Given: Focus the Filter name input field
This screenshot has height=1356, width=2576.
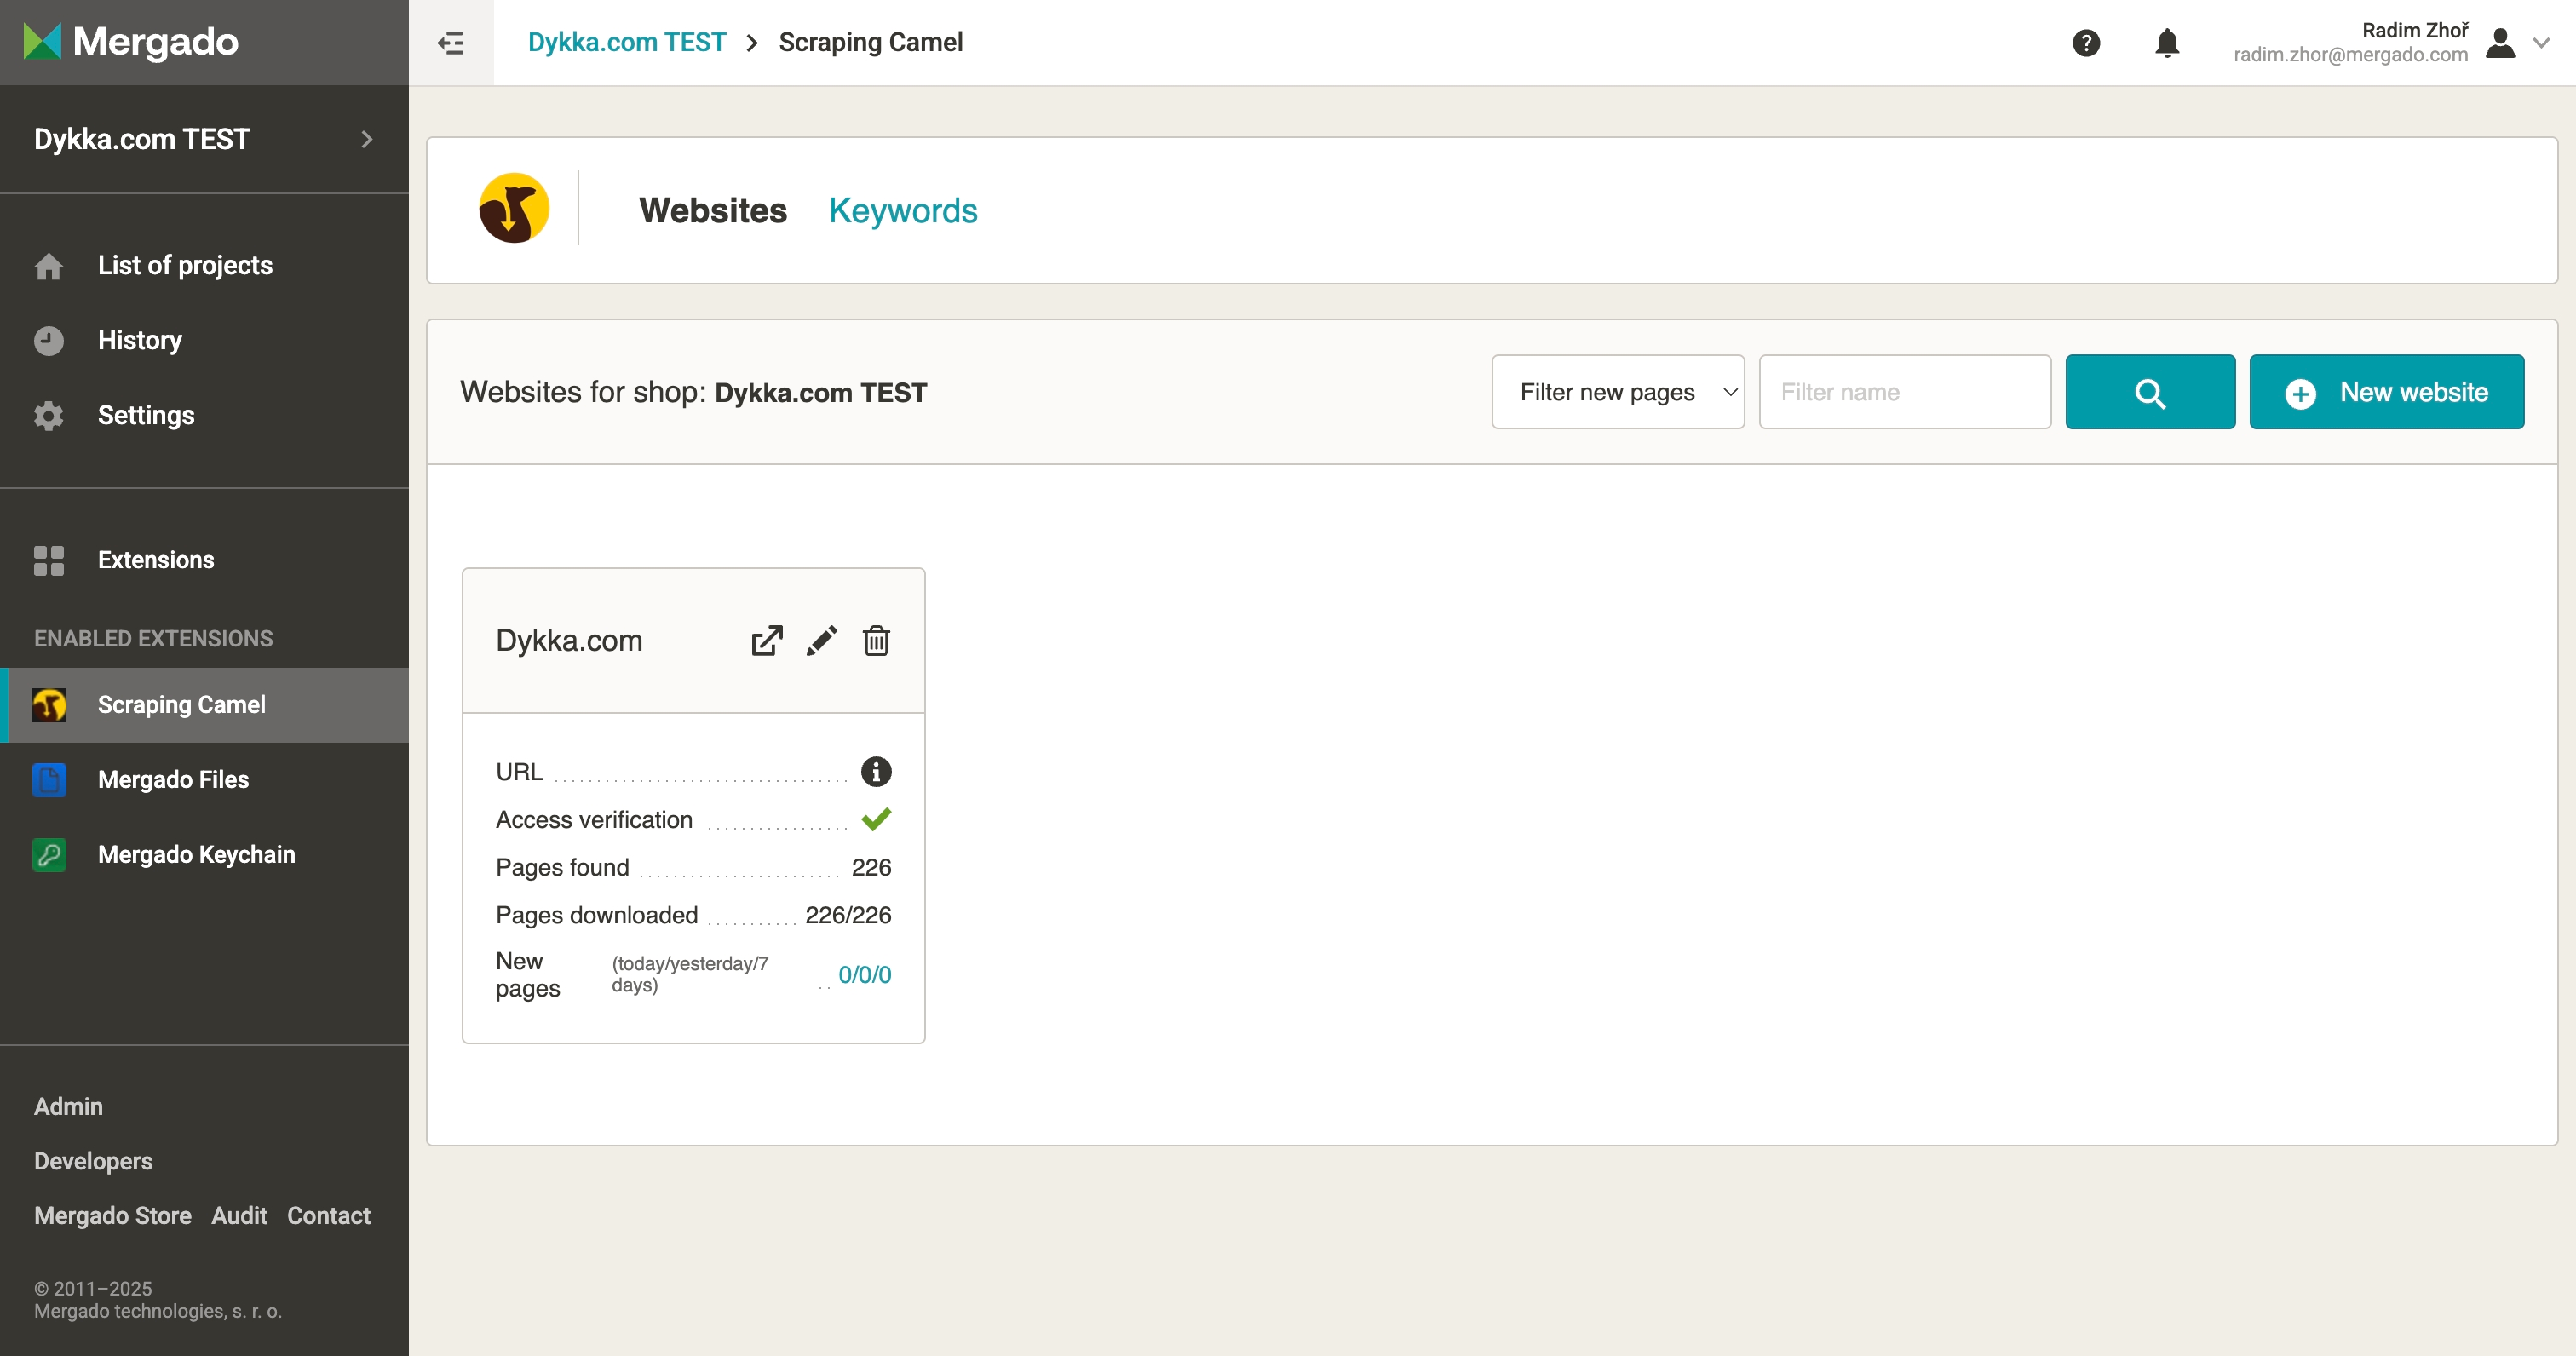Looking at the screenshot, I should (x=1904, y=392).
